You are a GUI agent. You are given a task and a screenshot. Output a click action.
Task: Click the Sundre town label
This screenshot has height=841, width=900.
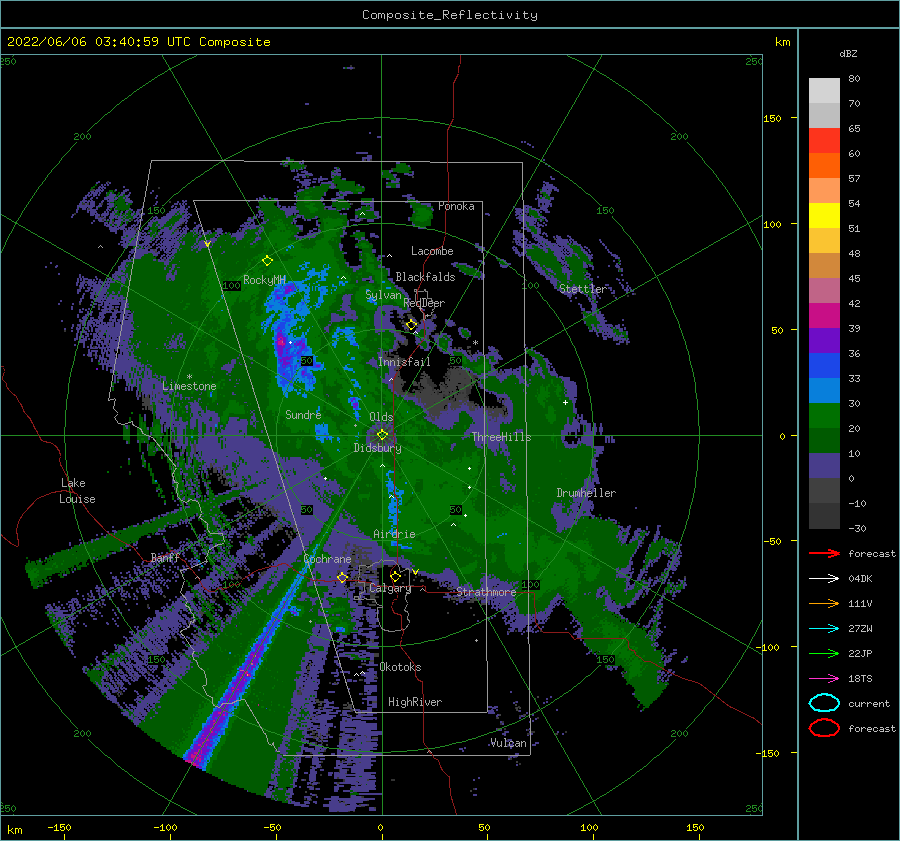(303, 414)
